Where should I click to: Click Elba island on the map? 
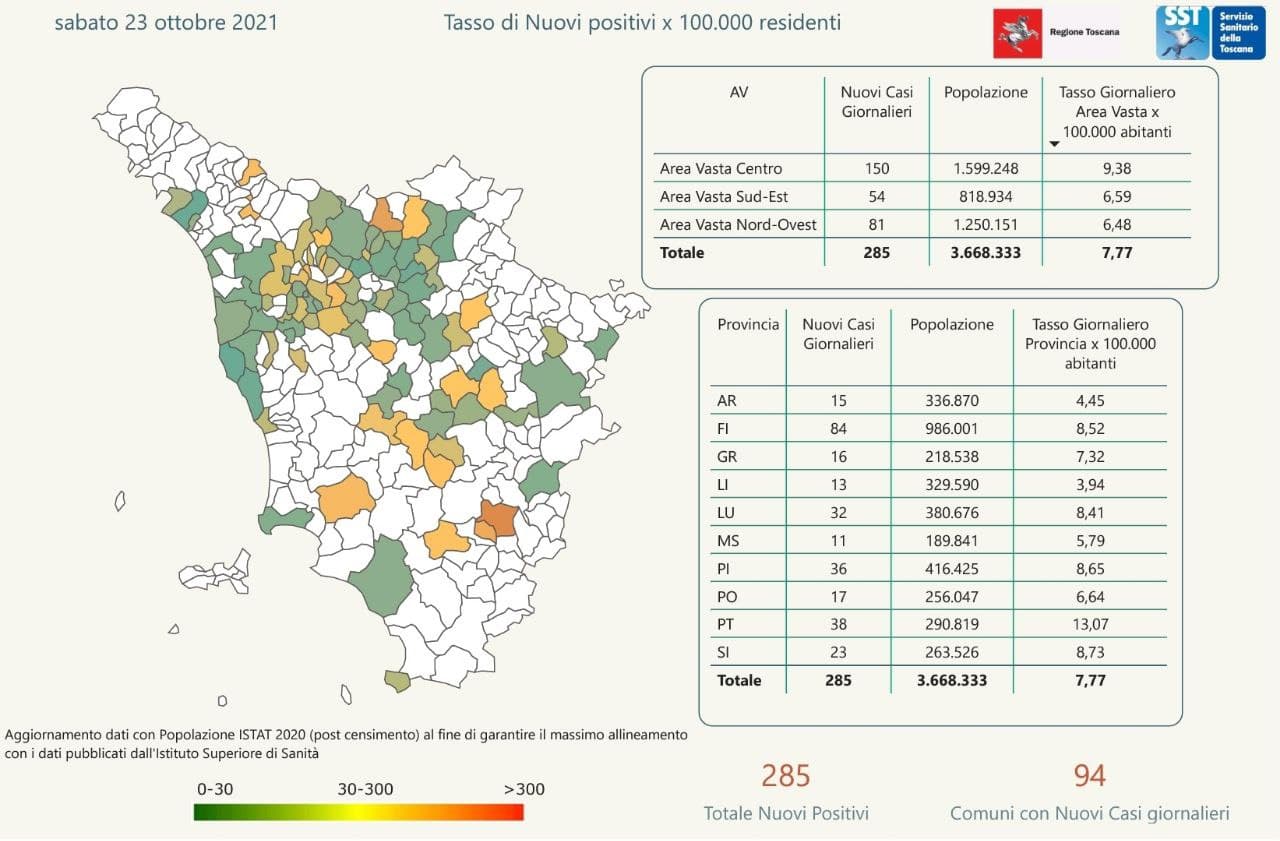pos(213,576)
